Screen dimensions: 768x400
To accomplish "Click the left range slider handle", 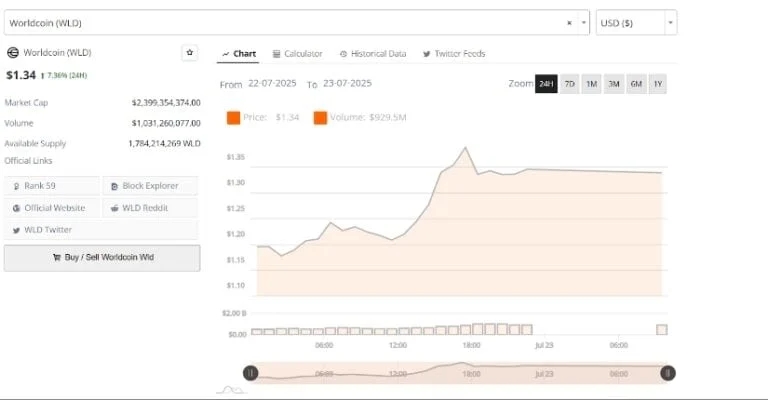I will pos(250,373).
